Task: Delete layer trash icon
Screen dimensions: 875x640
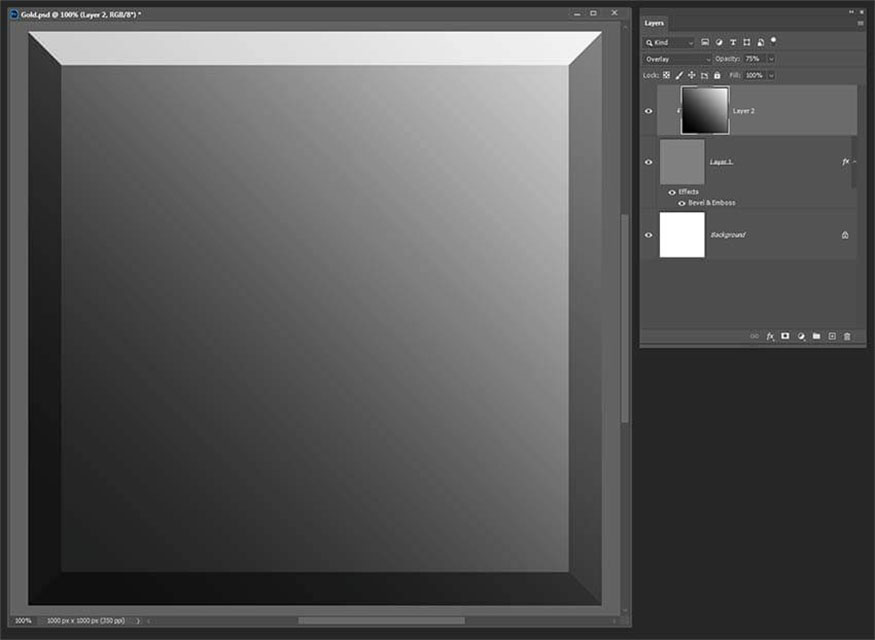Action: [847, 336]
